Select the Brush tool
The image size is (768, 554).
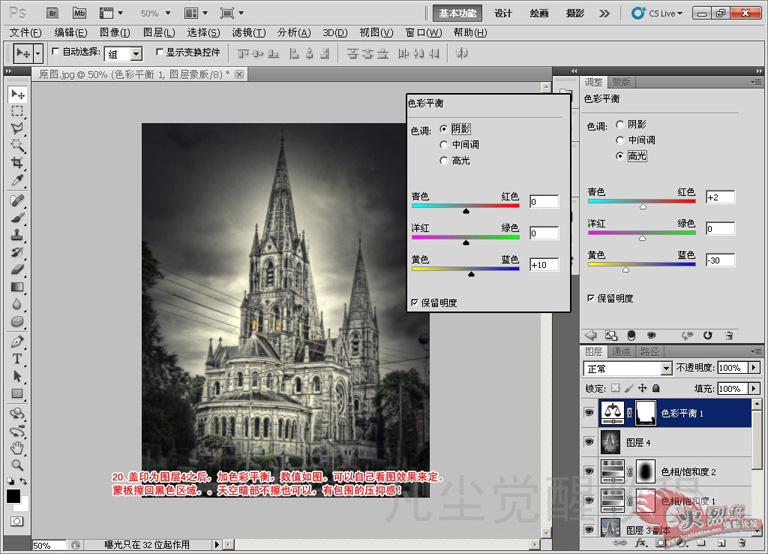(x=18, y=217)
